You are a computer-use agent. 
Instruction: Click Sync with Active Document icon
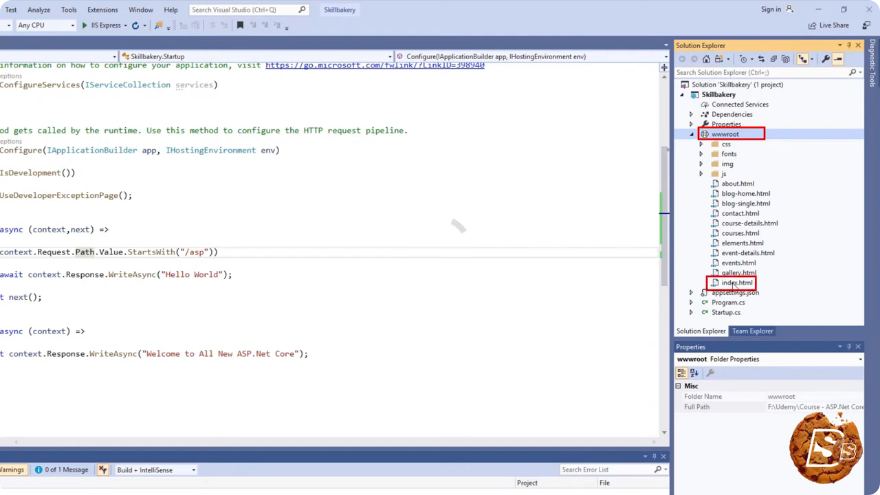pyautogui.click(x=761, y=59)
